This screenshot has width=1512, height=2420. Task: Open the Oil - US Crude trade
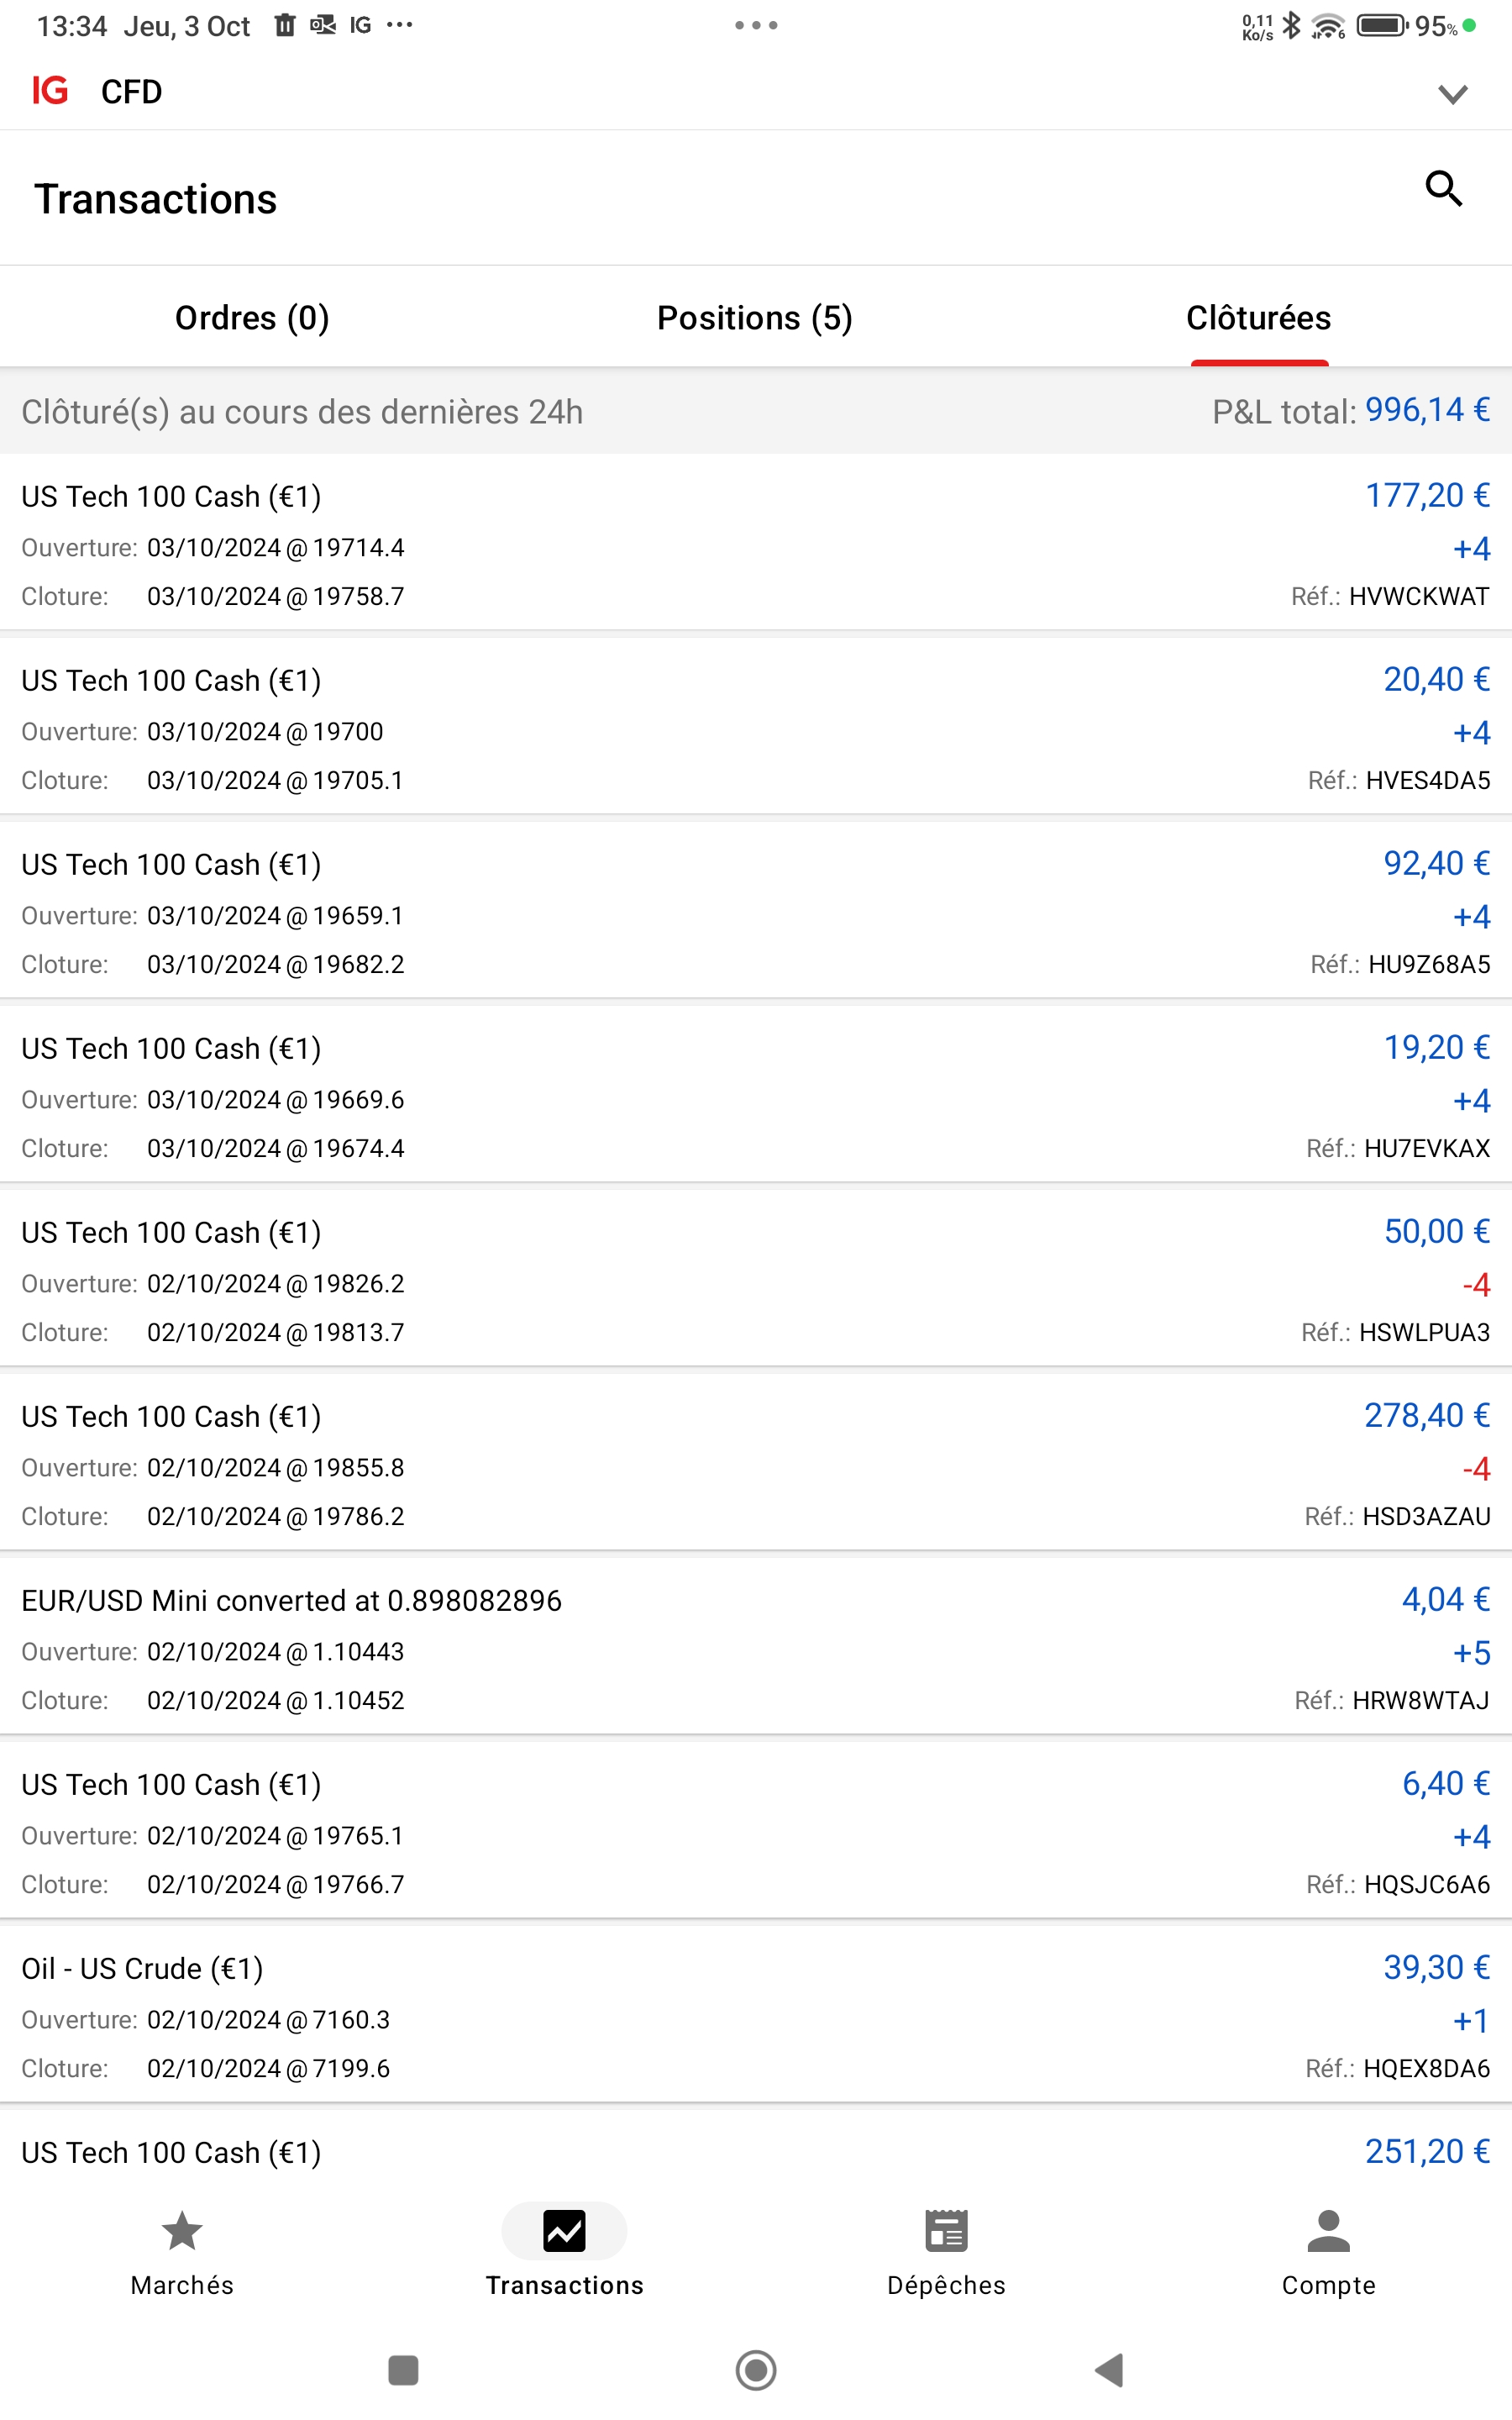point(756,2018)
